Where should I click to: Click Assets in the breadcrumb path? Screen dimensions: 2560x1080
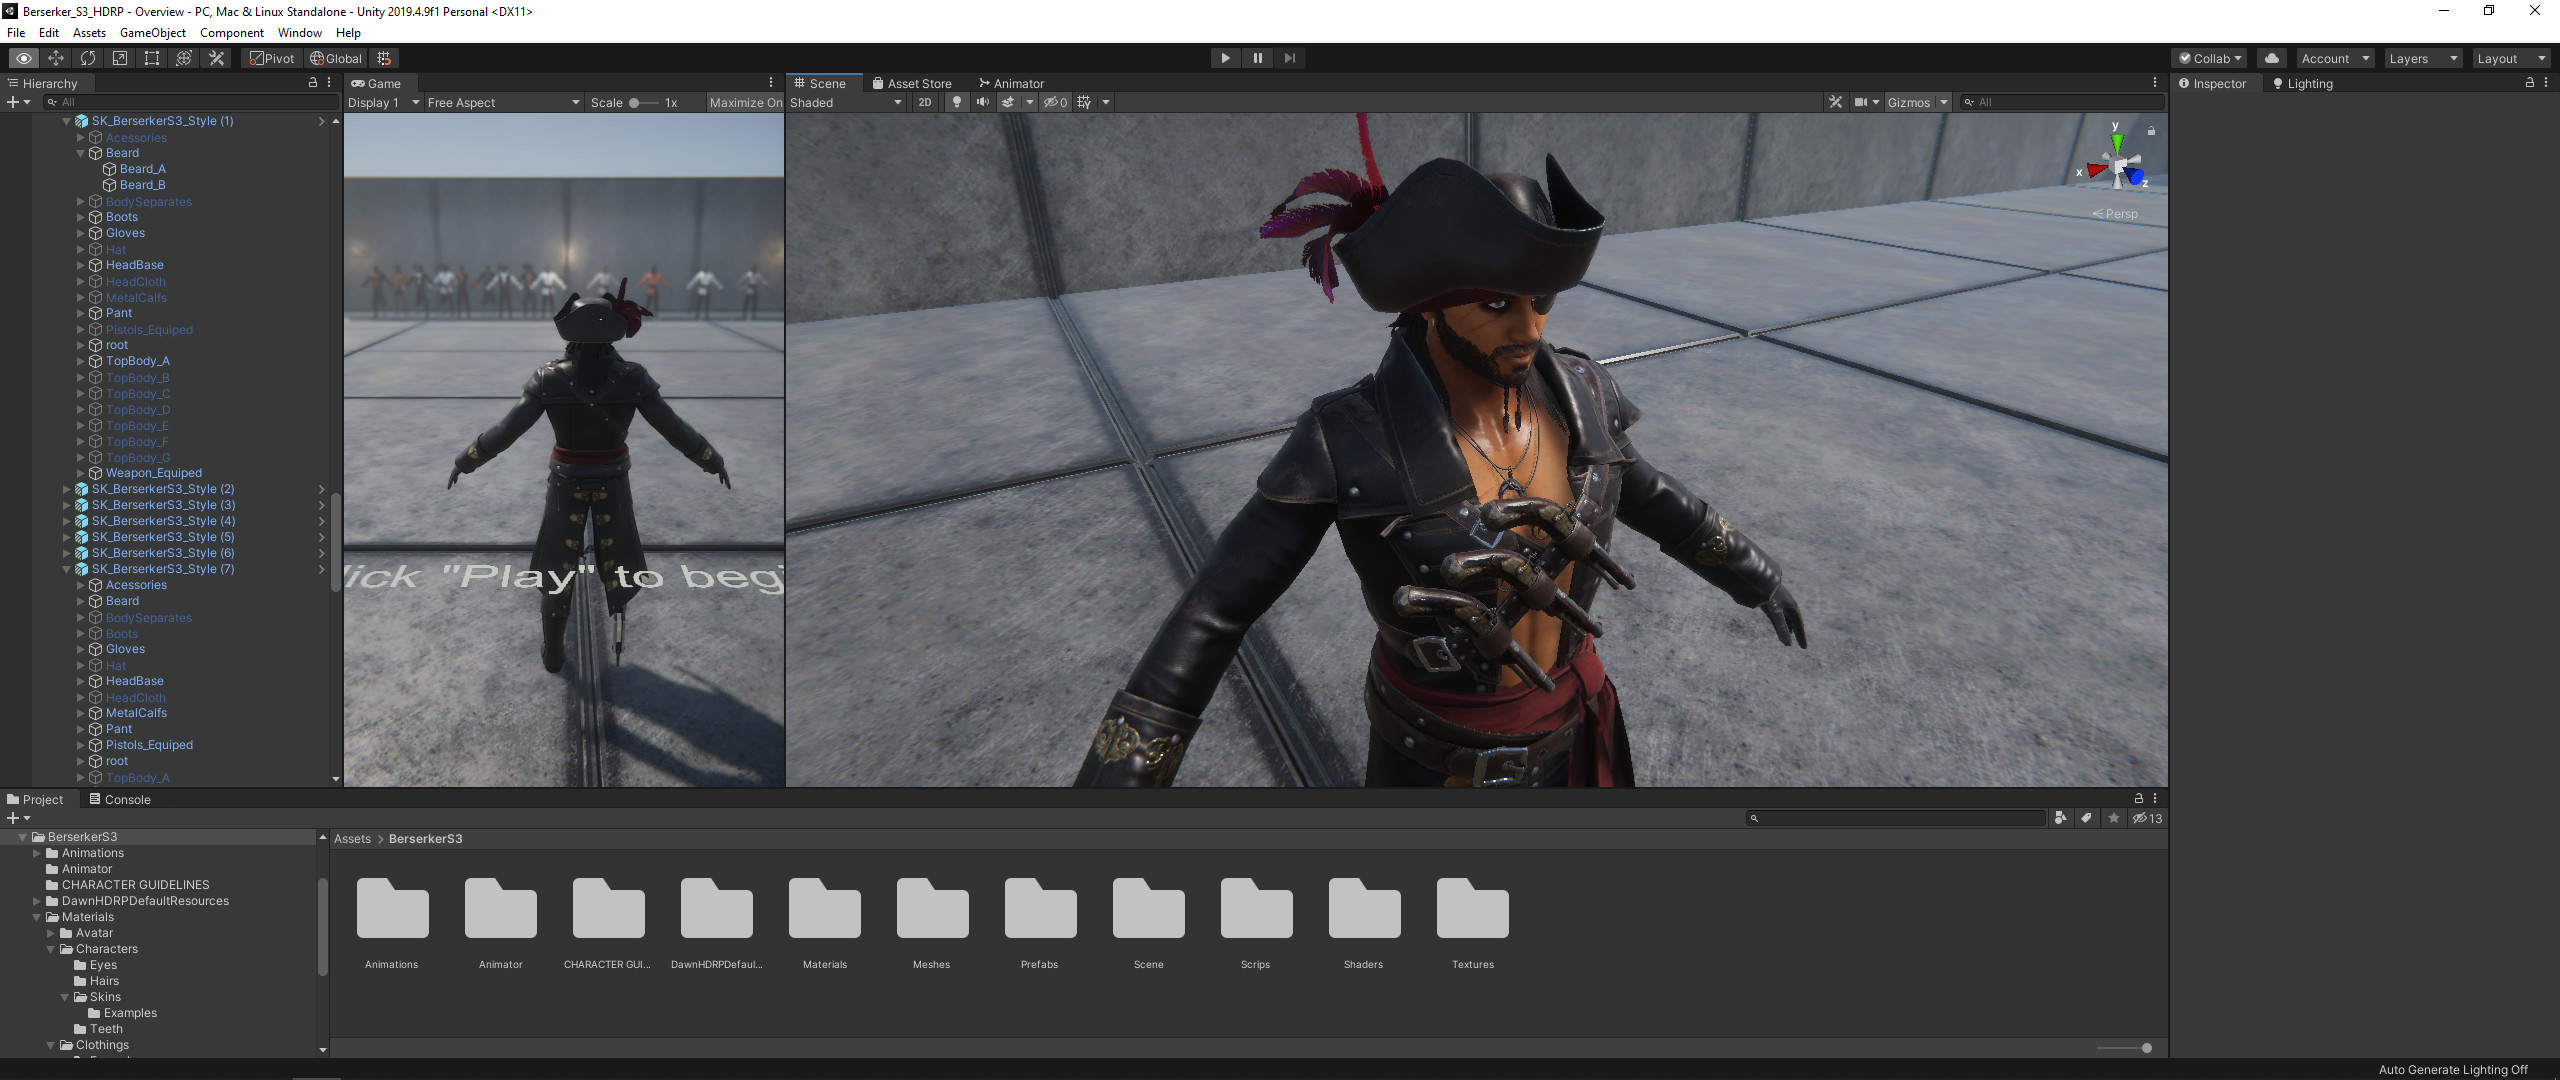tap(352, 838)
